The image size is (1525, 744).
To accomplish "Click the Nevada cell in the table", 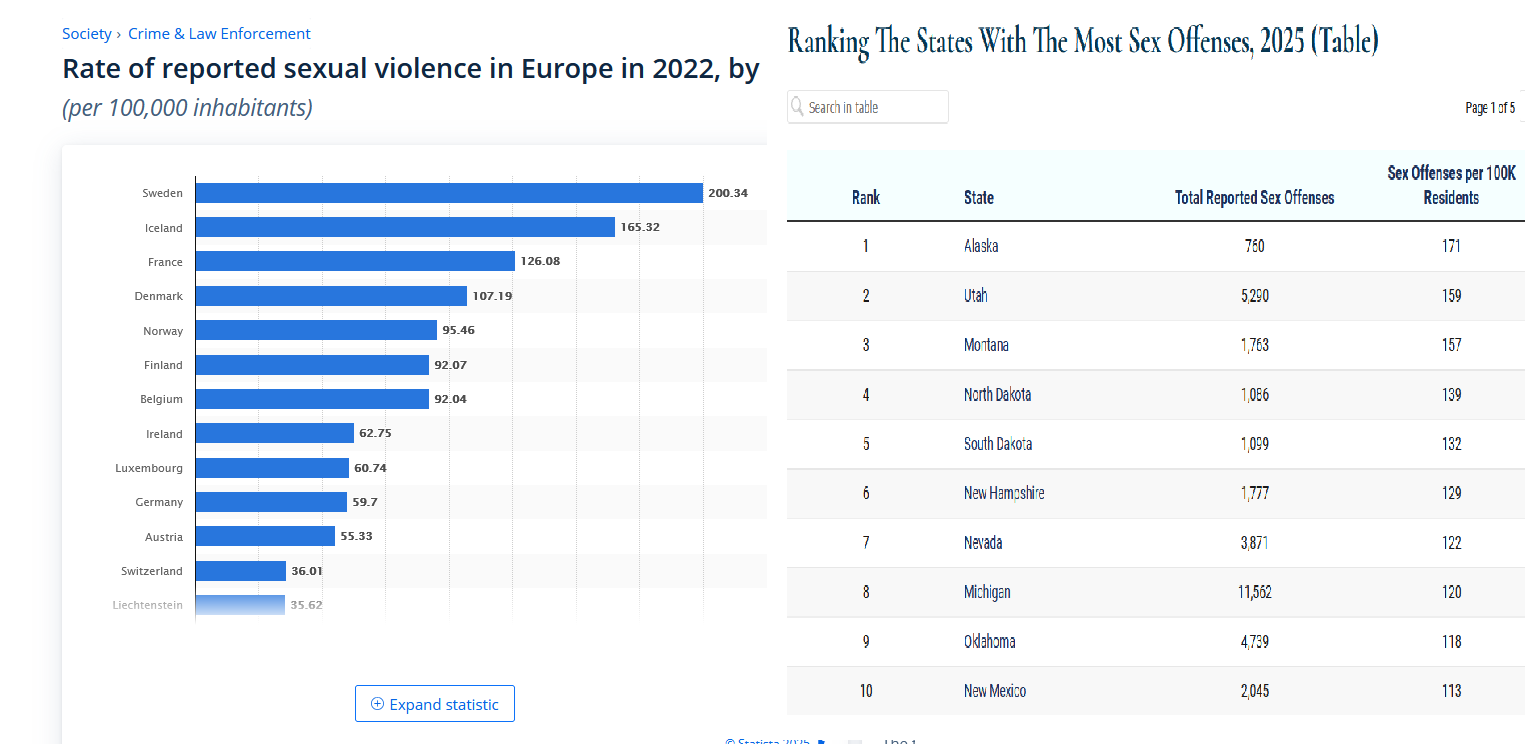I will (983, 542).
